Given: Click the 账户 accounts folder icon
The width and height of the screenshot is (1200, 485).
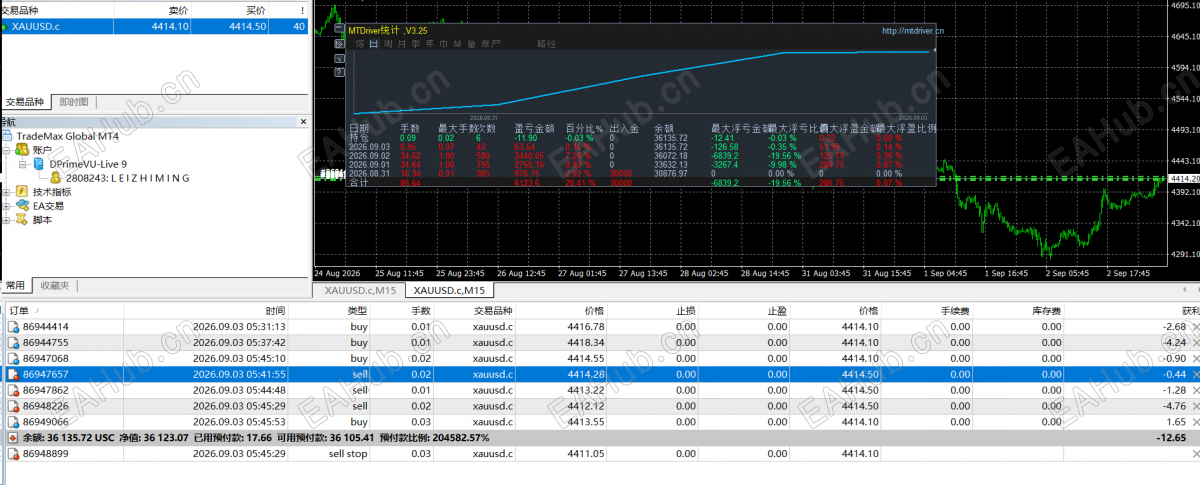Looking at the screenshot, I should coord(21,149).
